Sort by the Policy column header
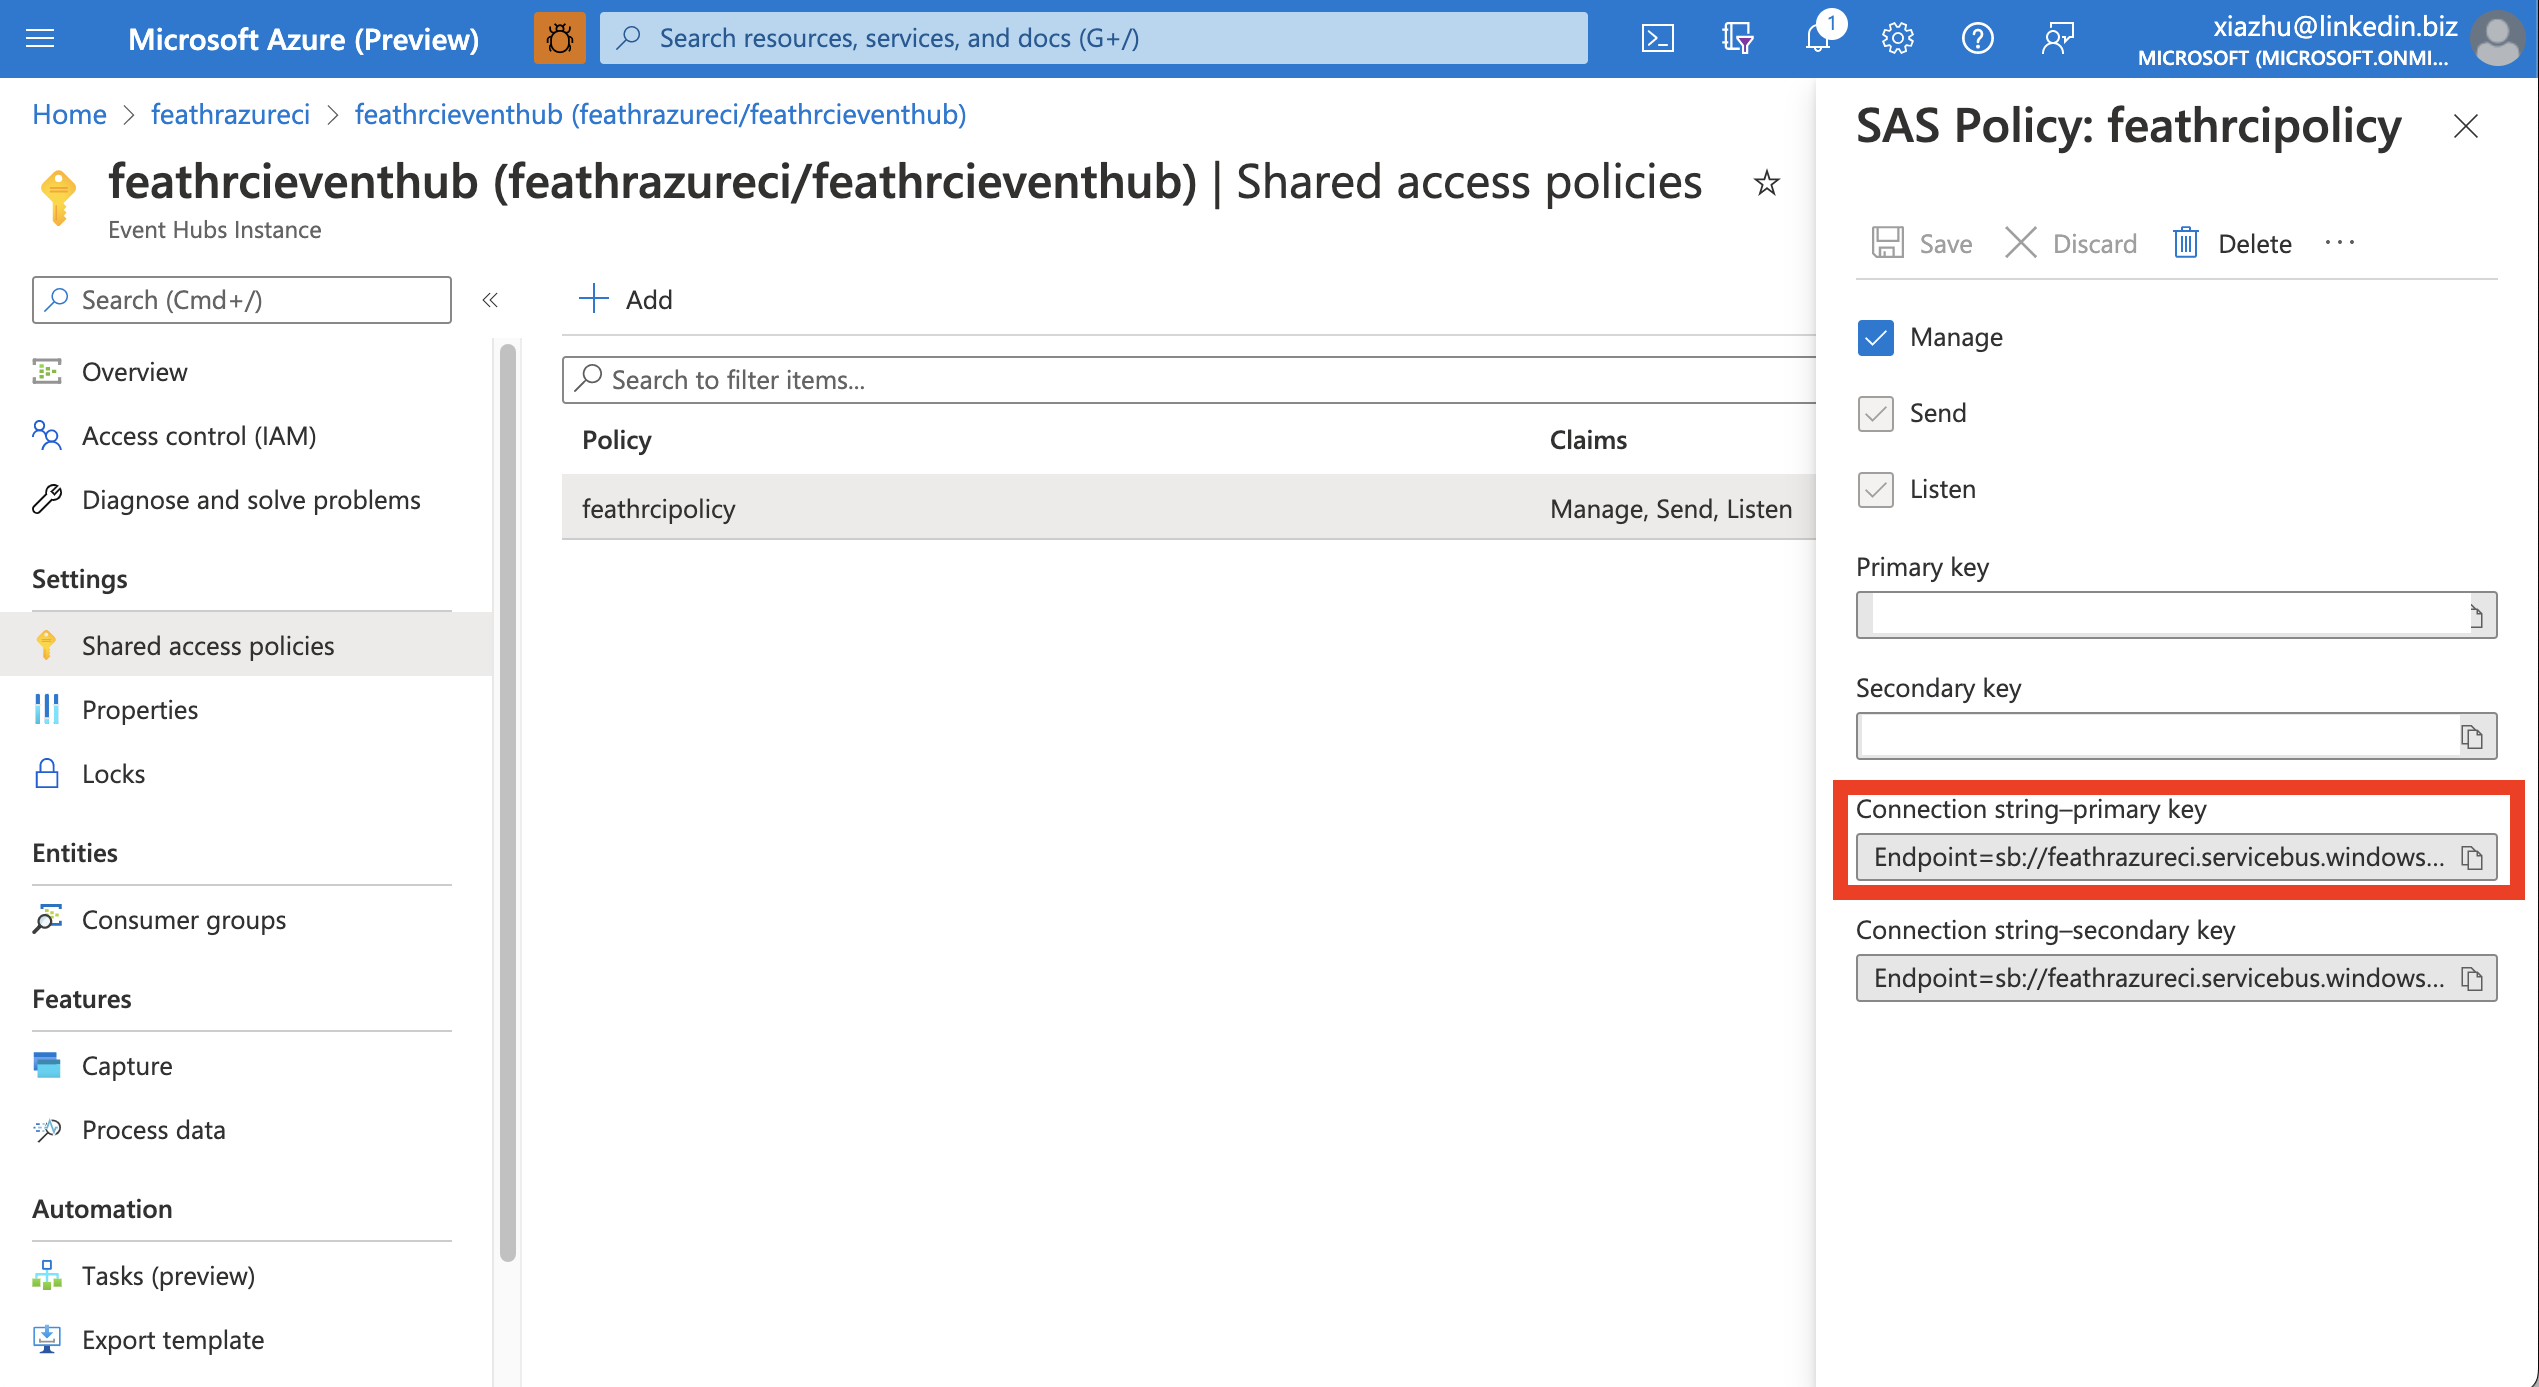Image resolution: width=2539 pixels, height=1387 pixels. pyautogui.click(x=617, y=440)
